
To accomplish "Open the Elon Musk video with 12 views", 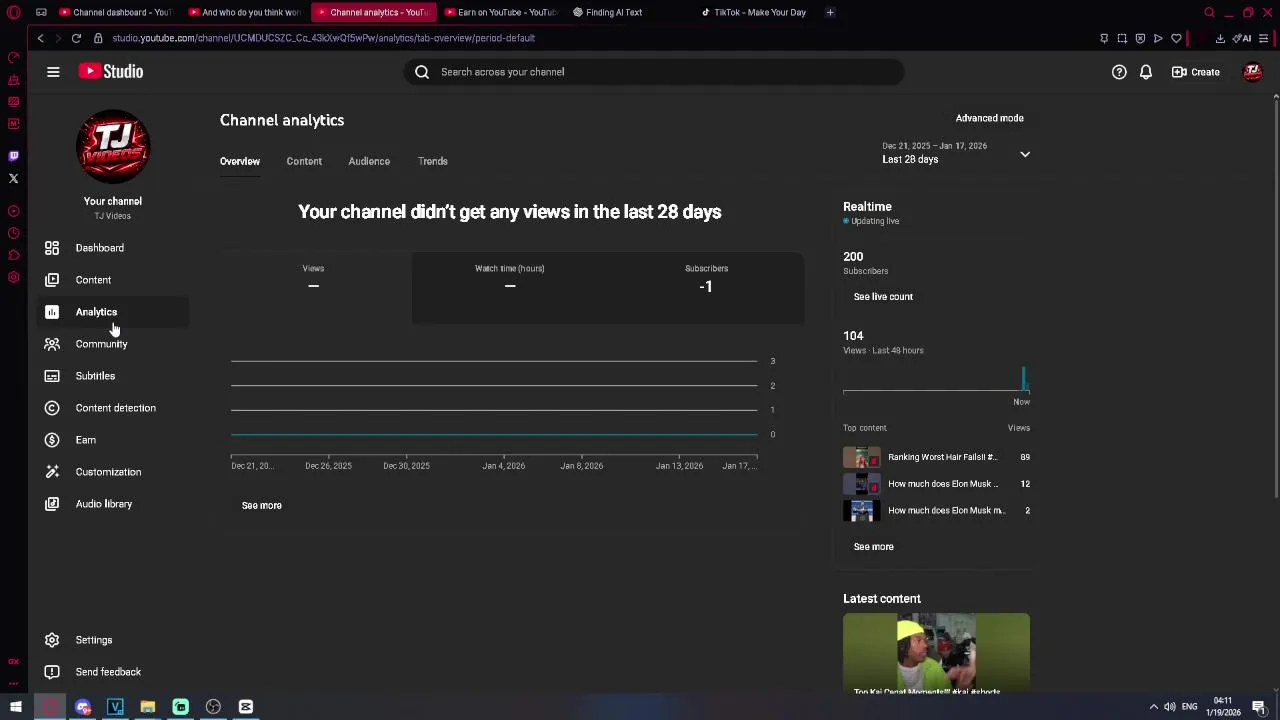I will tap(936, 484).
